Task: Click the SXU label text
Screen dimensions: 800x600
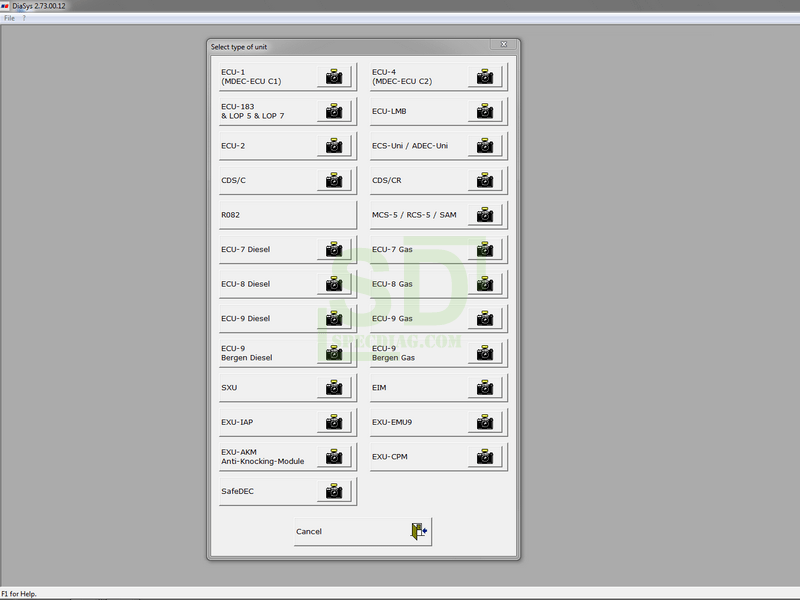Action: (x=229, y=388)
